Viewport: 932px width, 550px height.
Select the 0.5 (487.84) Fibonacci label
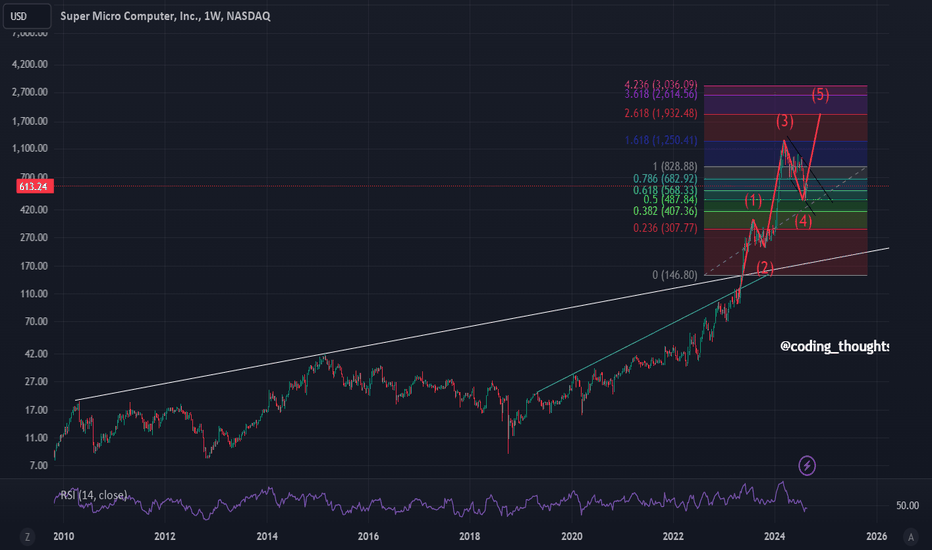click(x=670, y=200)
